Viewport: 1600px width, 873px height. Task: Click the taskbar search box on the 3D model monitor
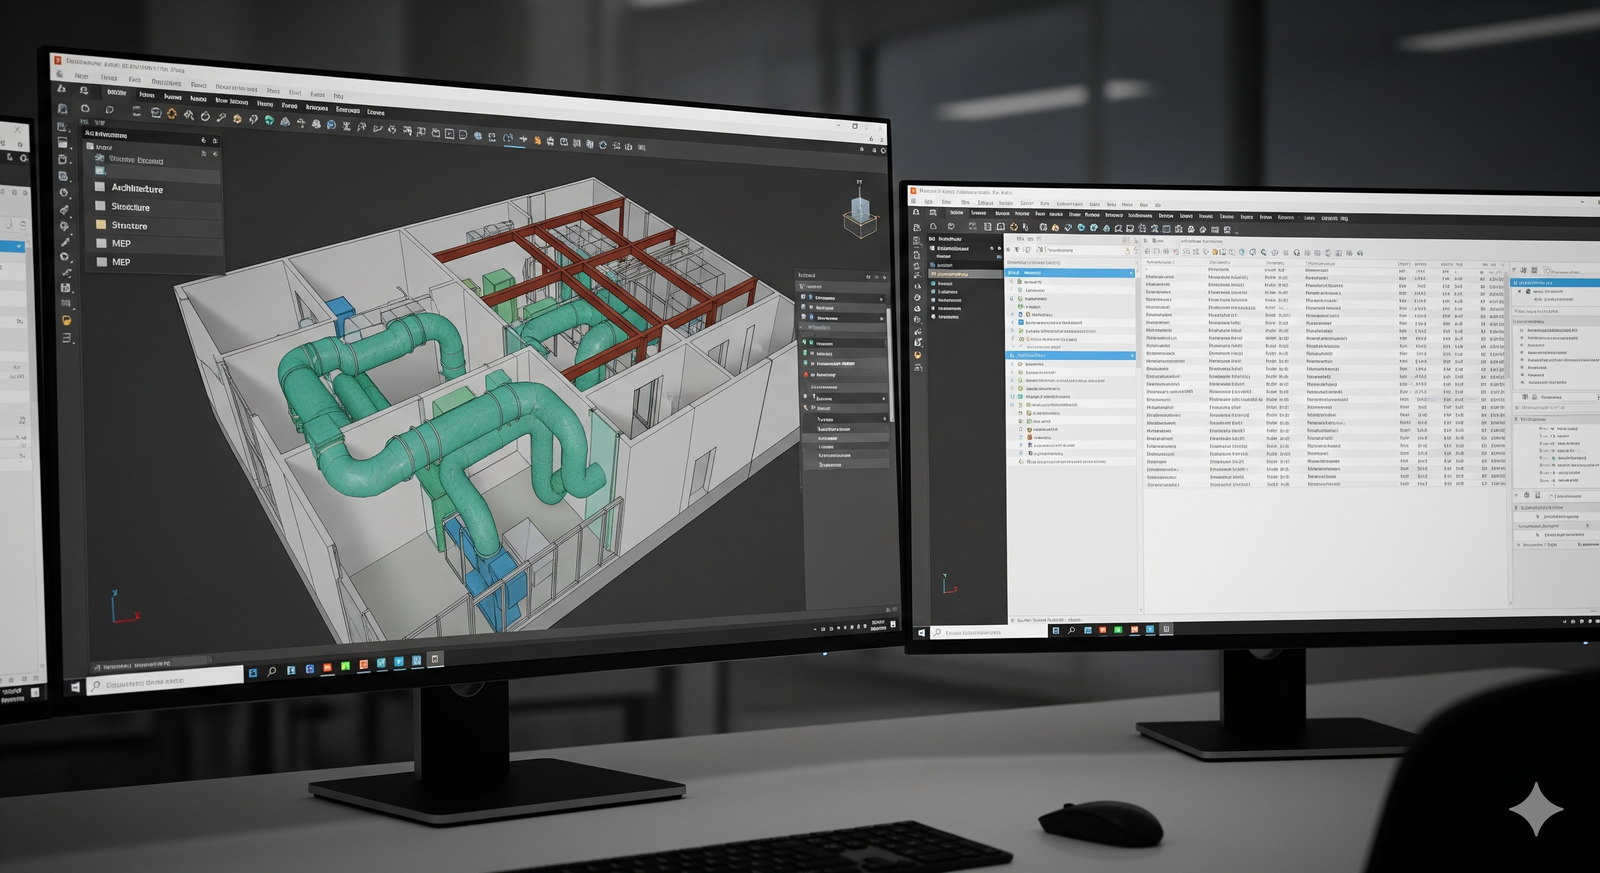(164, 682)
